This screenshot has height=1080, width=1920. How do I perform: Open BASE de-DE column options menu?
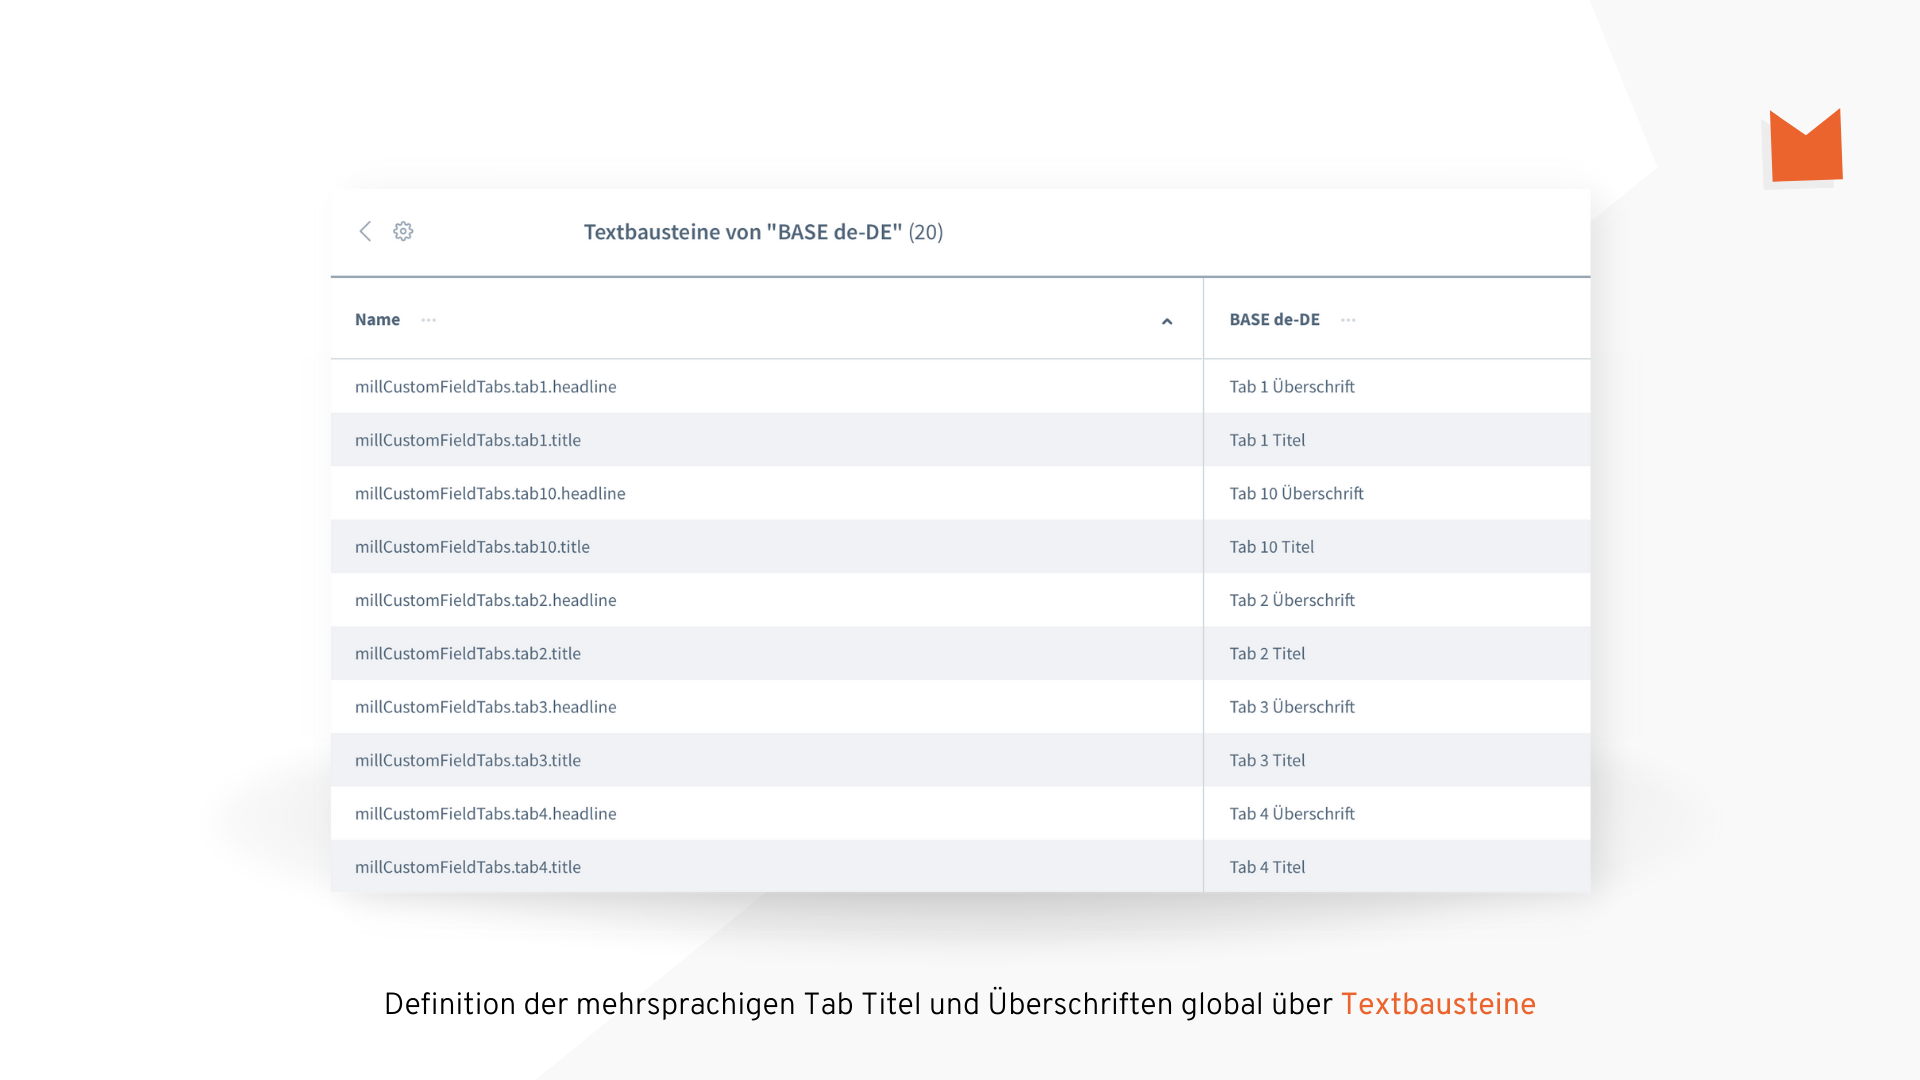point(1348,320)
